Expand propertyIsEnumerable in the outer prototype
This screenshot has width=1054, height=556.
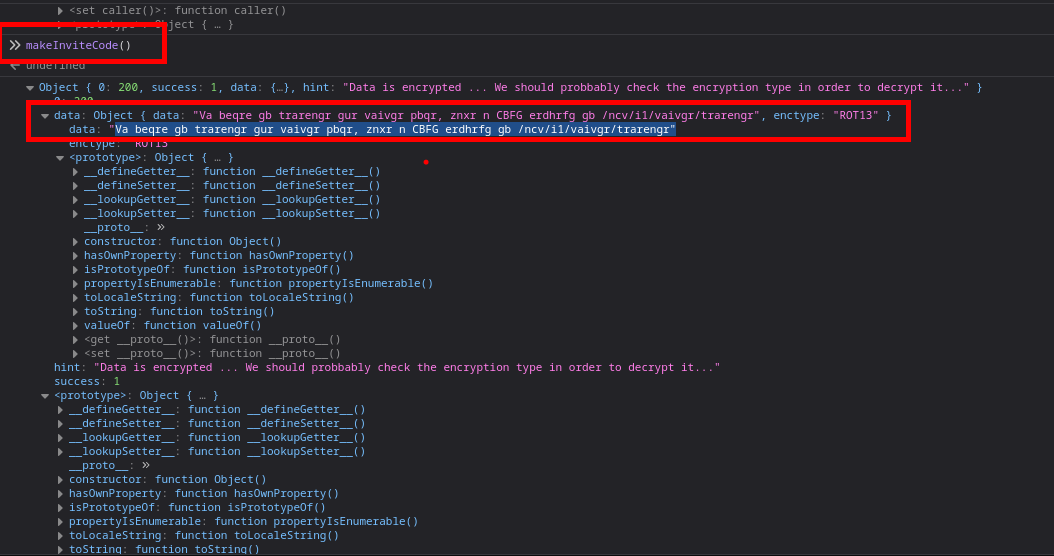pos(61,522)
